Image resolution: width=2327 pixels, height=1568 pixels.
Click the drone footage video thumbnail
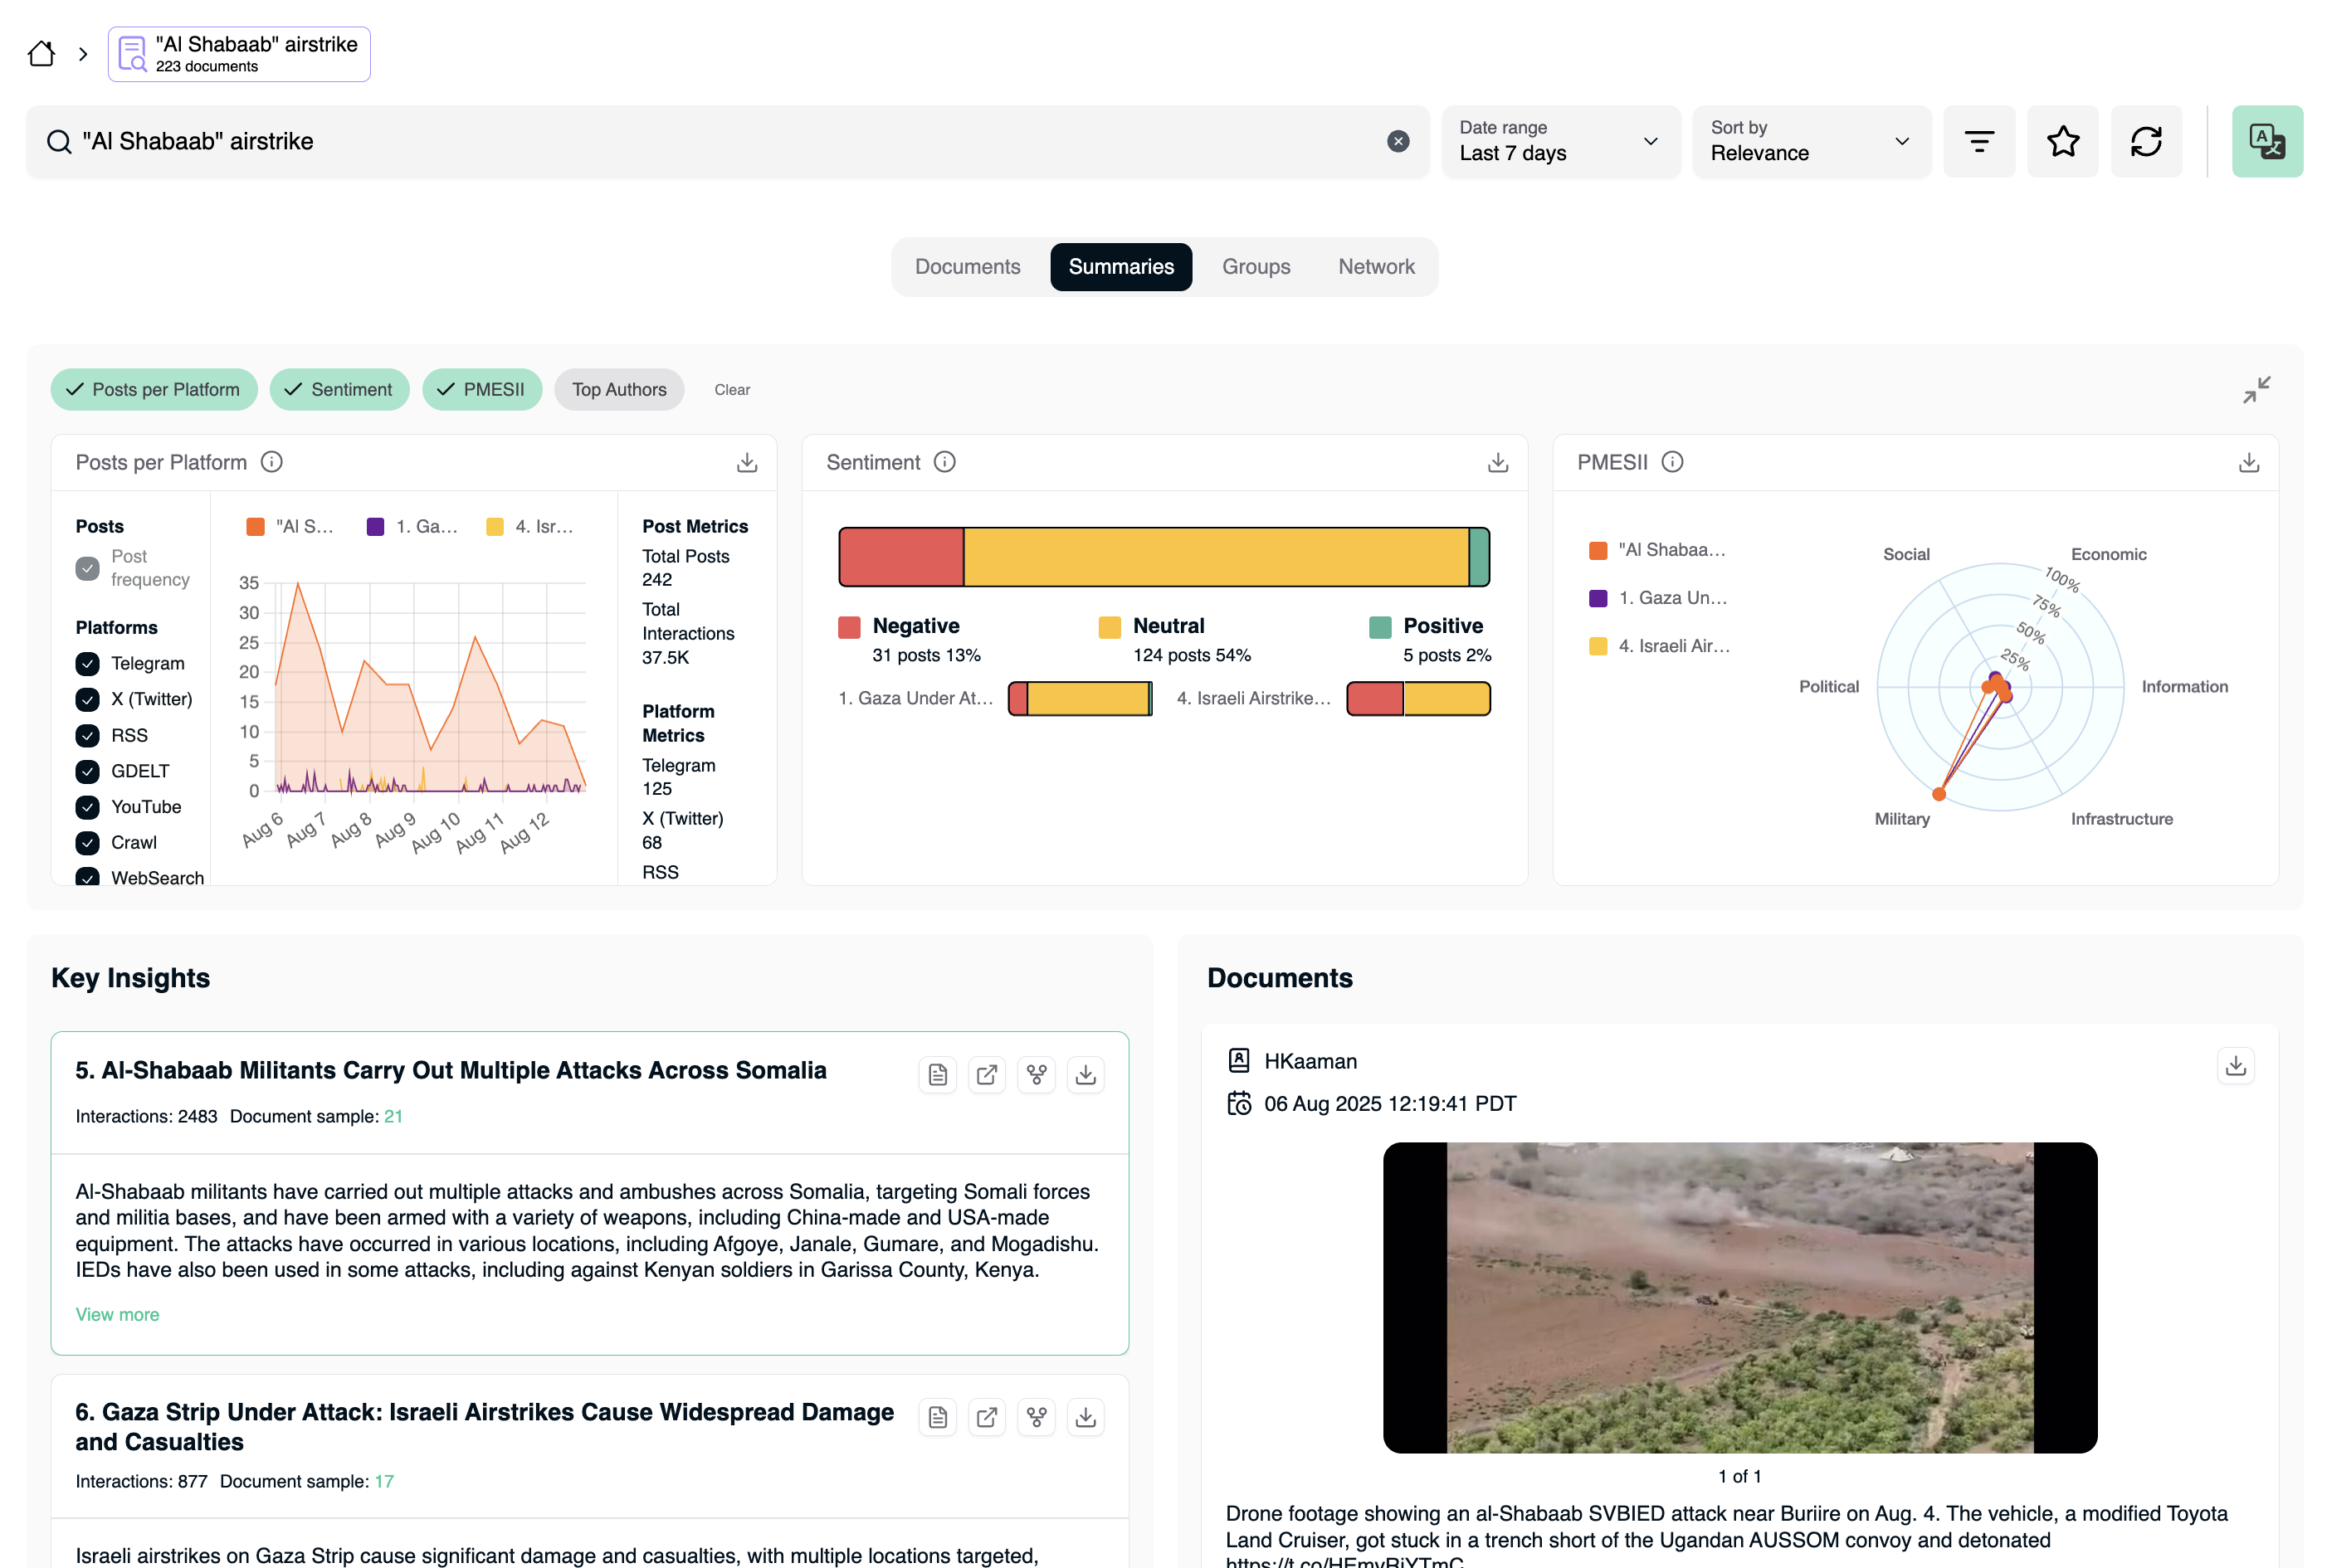click(1739, 1297)
